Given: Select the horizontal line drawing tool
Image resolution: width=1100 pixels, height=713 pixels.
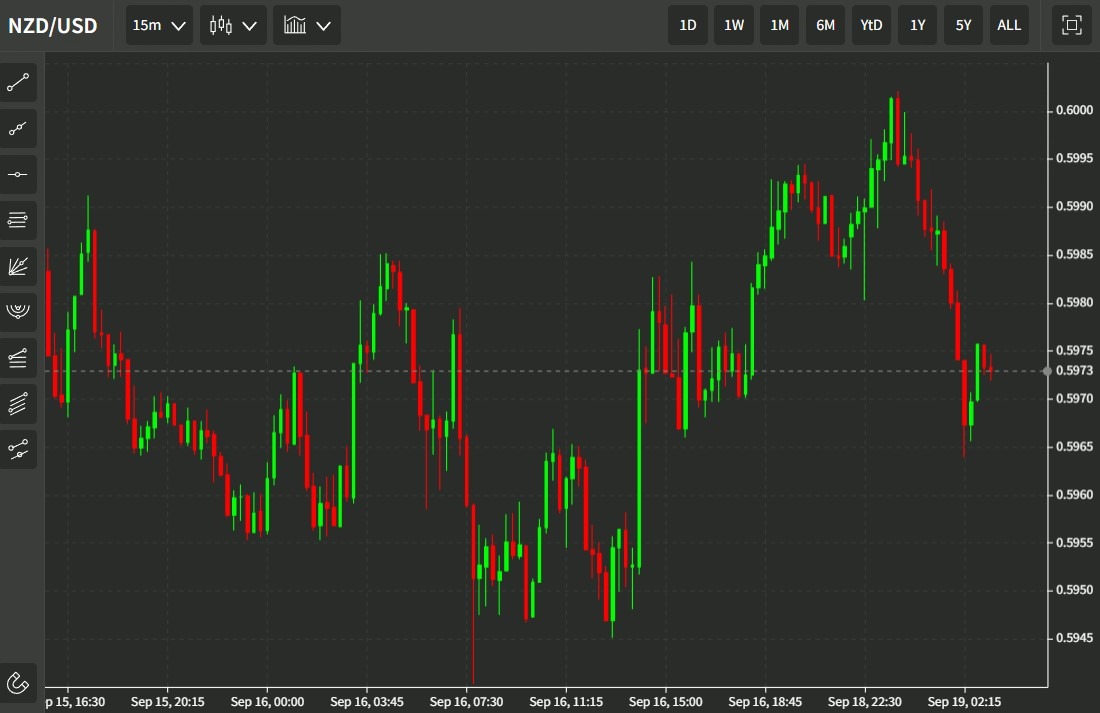Looking at the screenshot, I should click(x=18, y=175).
